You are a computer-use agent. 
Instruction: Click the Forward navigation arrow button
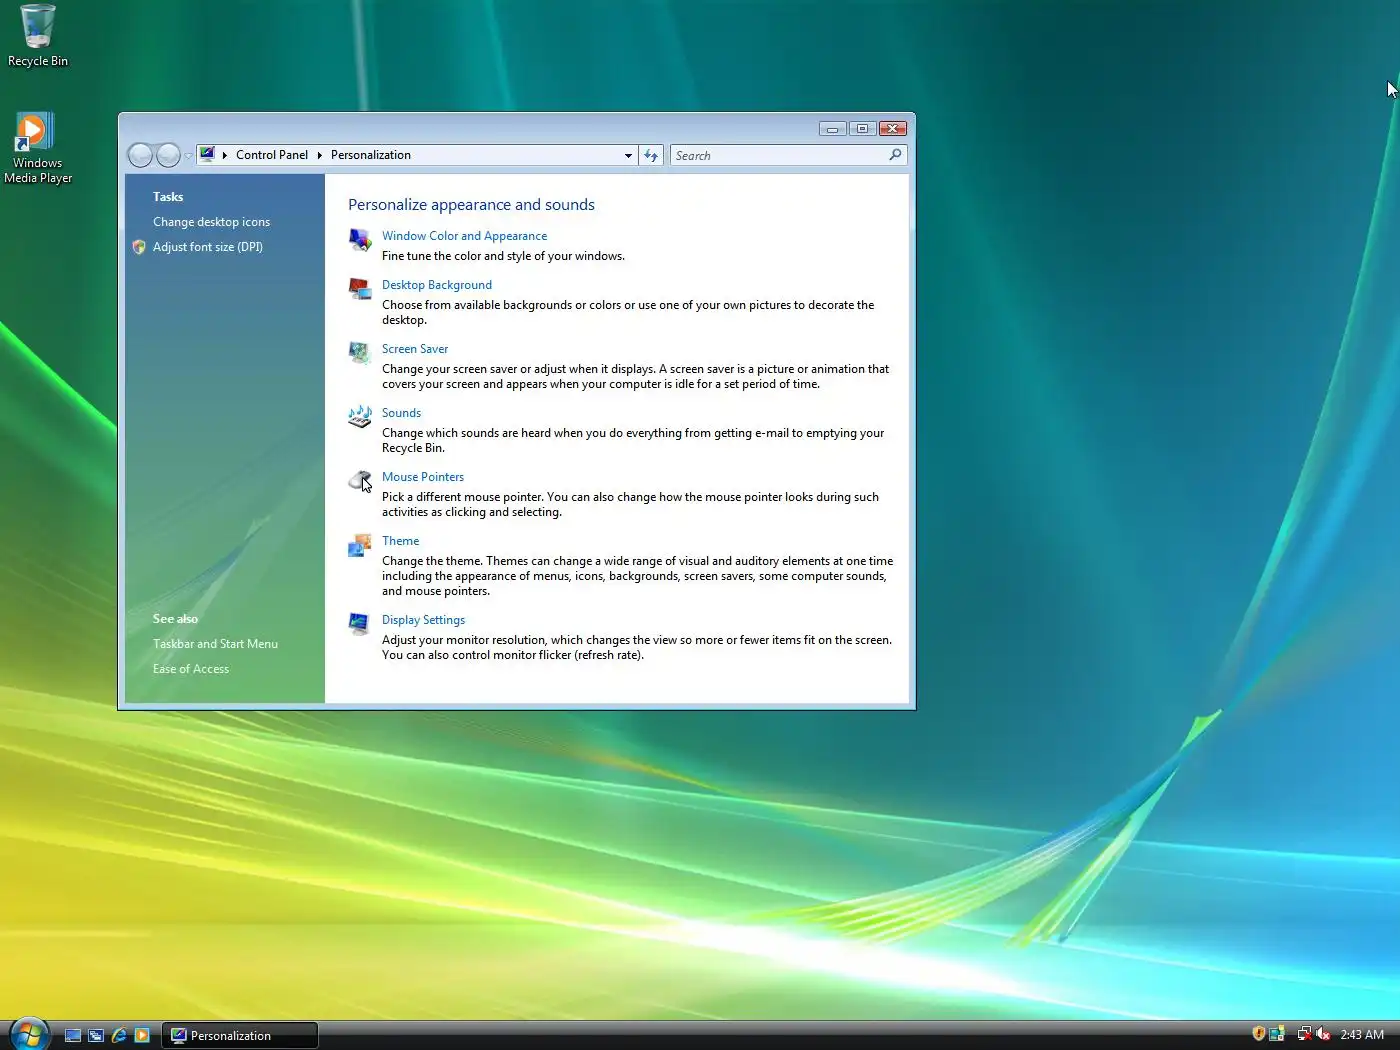click(x=168, y=155)
